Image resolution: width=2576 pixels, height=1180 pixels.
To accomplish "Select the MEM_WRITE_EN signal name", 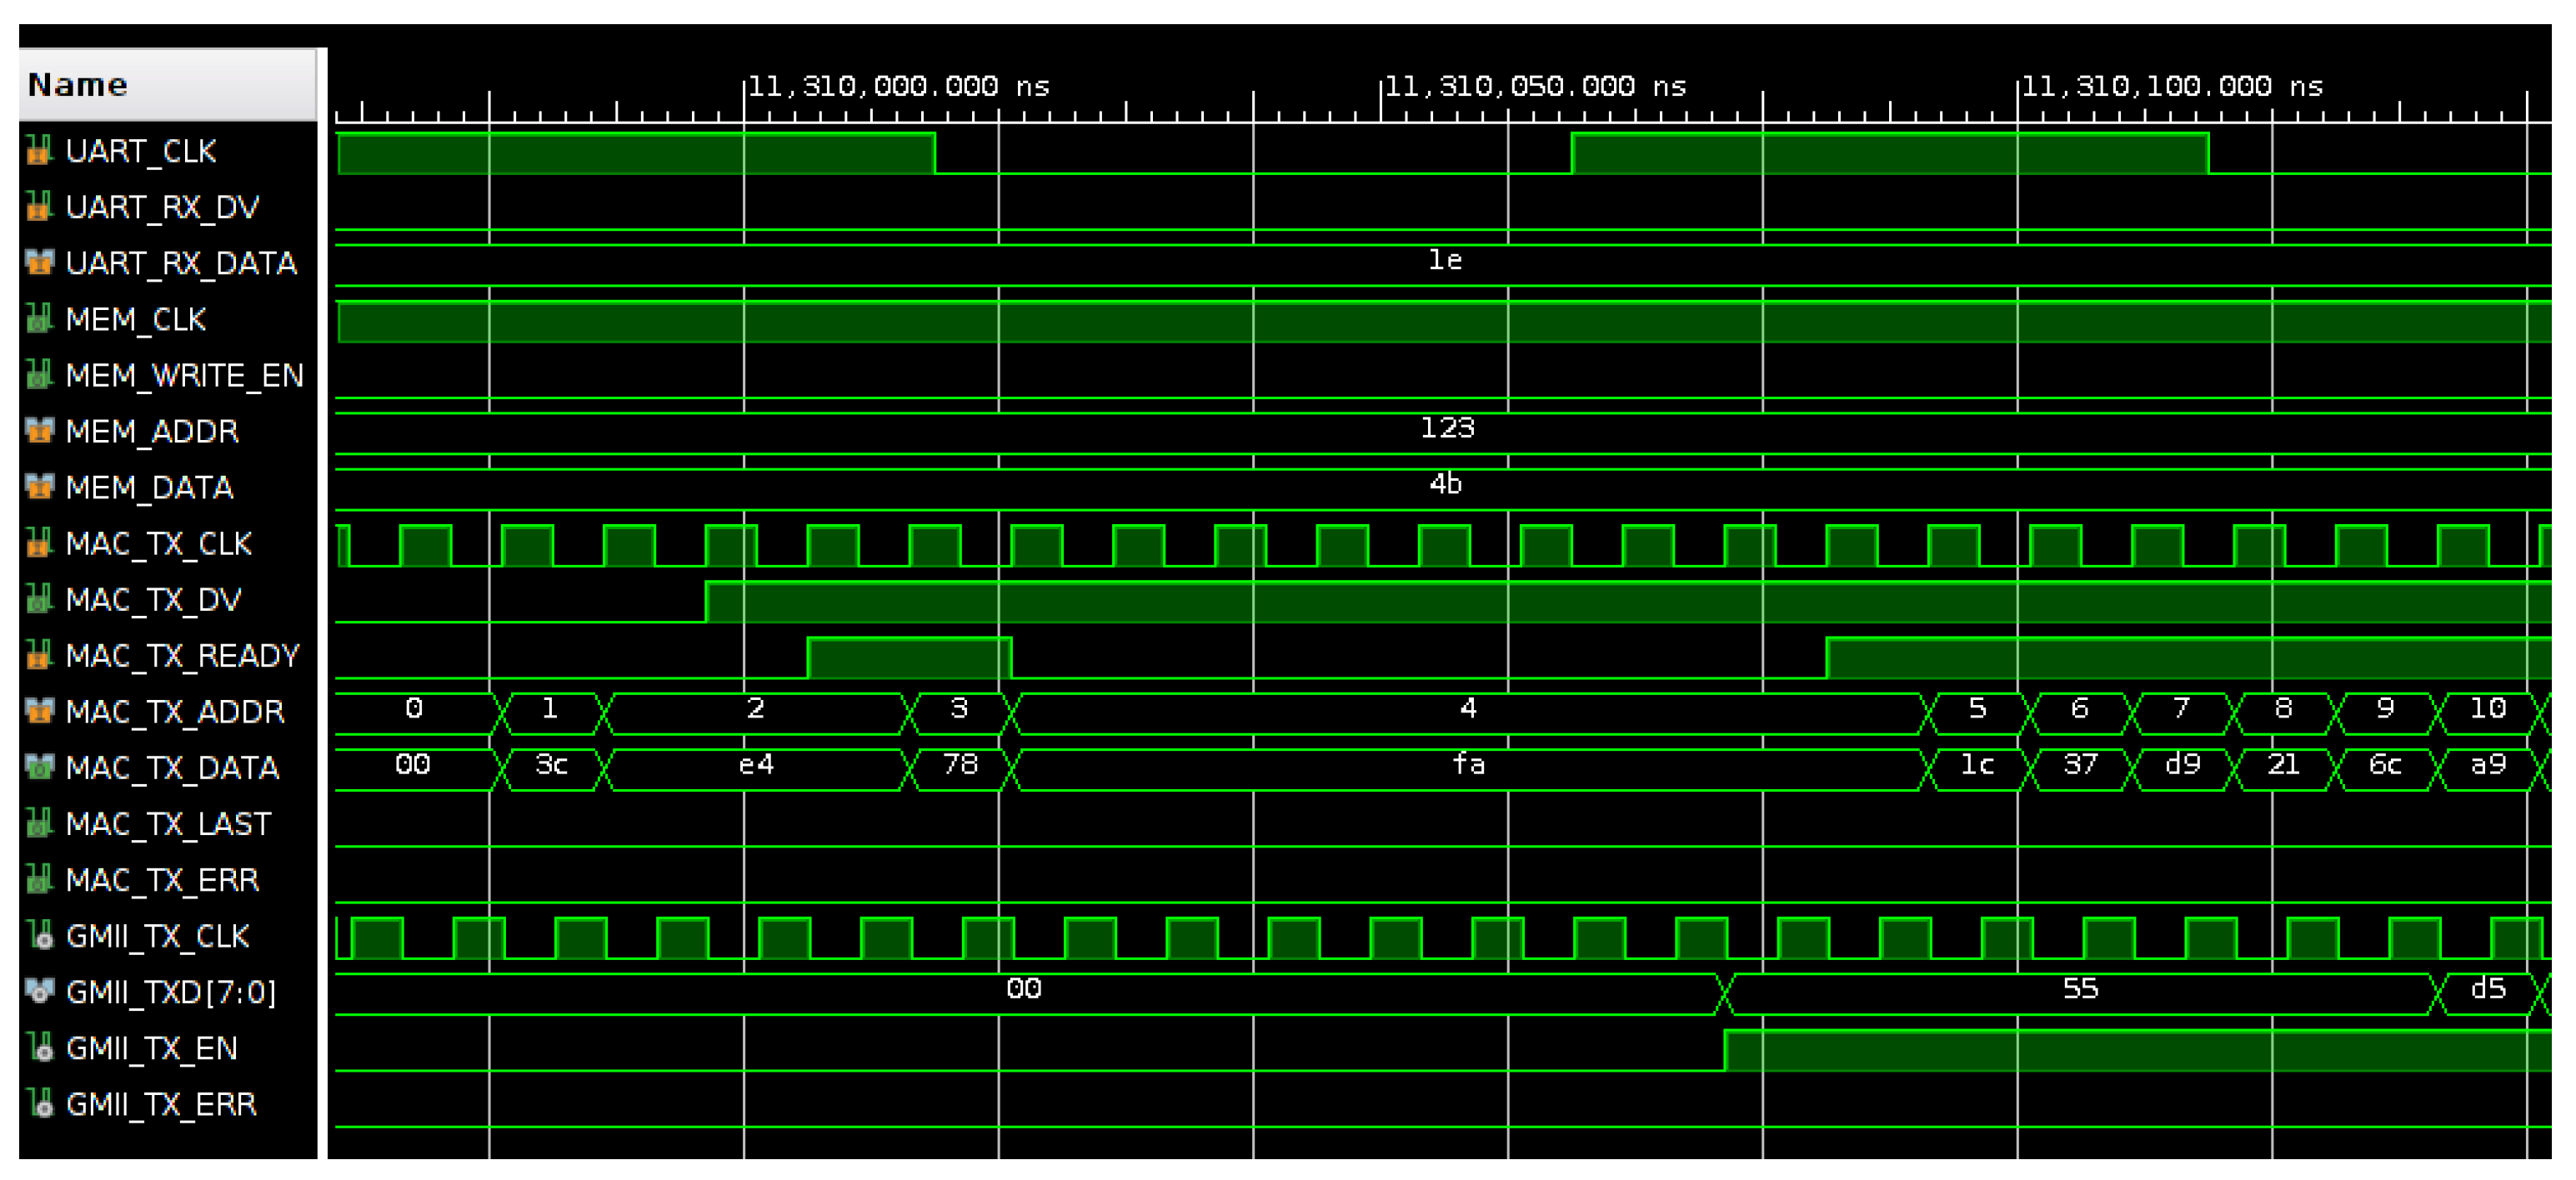I will pyautogui.click(x=184, y=375).
